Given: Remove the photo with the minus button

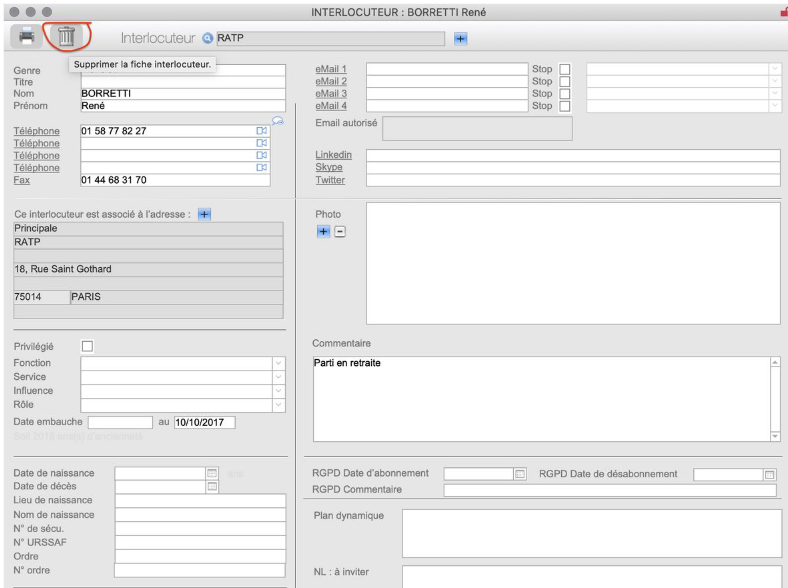Looking at the screenshot, I should point(340,232).
